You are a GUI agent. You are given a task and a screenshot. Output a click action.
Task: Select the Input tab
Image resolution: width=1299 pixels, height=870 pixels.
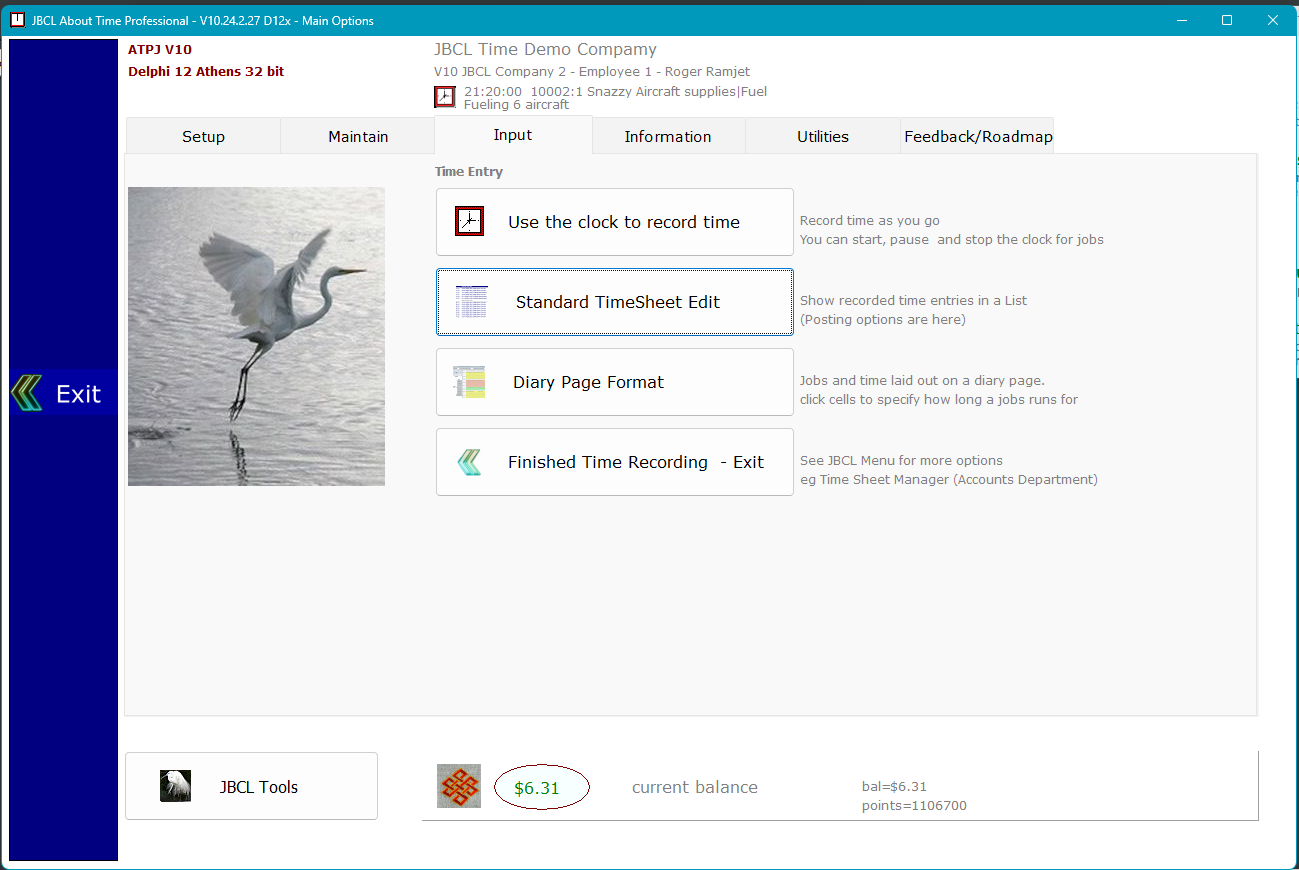click(x=513, y=135)
